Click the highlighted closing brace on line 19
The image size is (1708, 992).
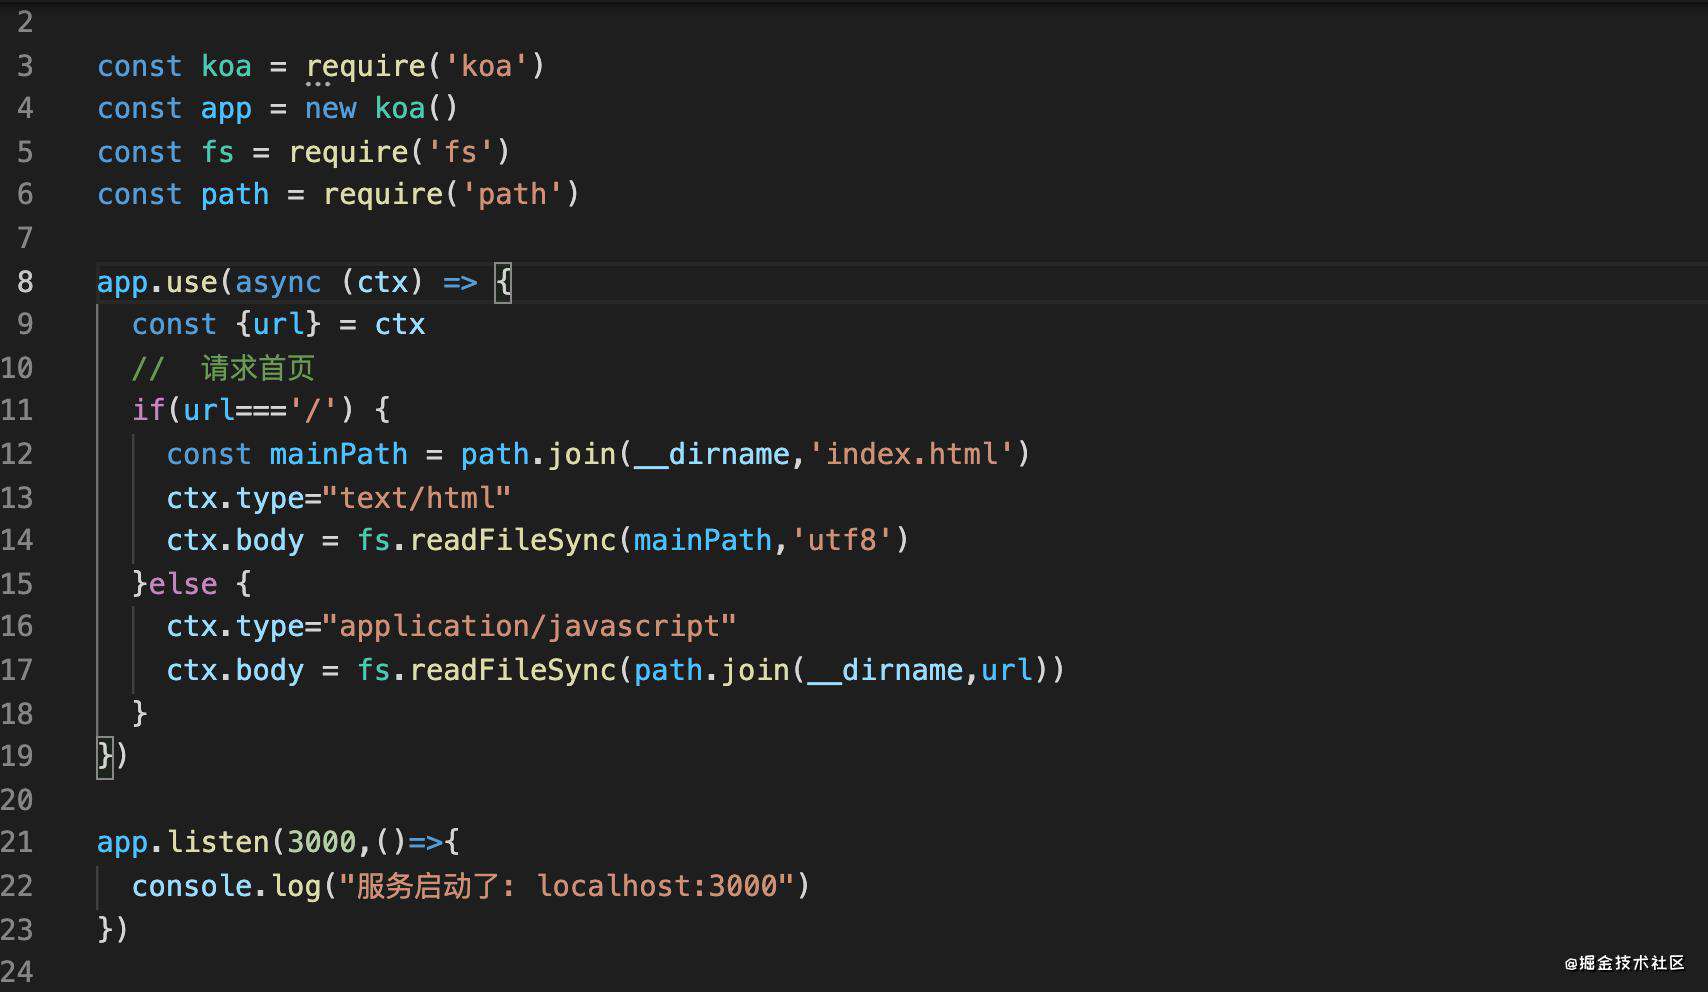coord(105,756)
